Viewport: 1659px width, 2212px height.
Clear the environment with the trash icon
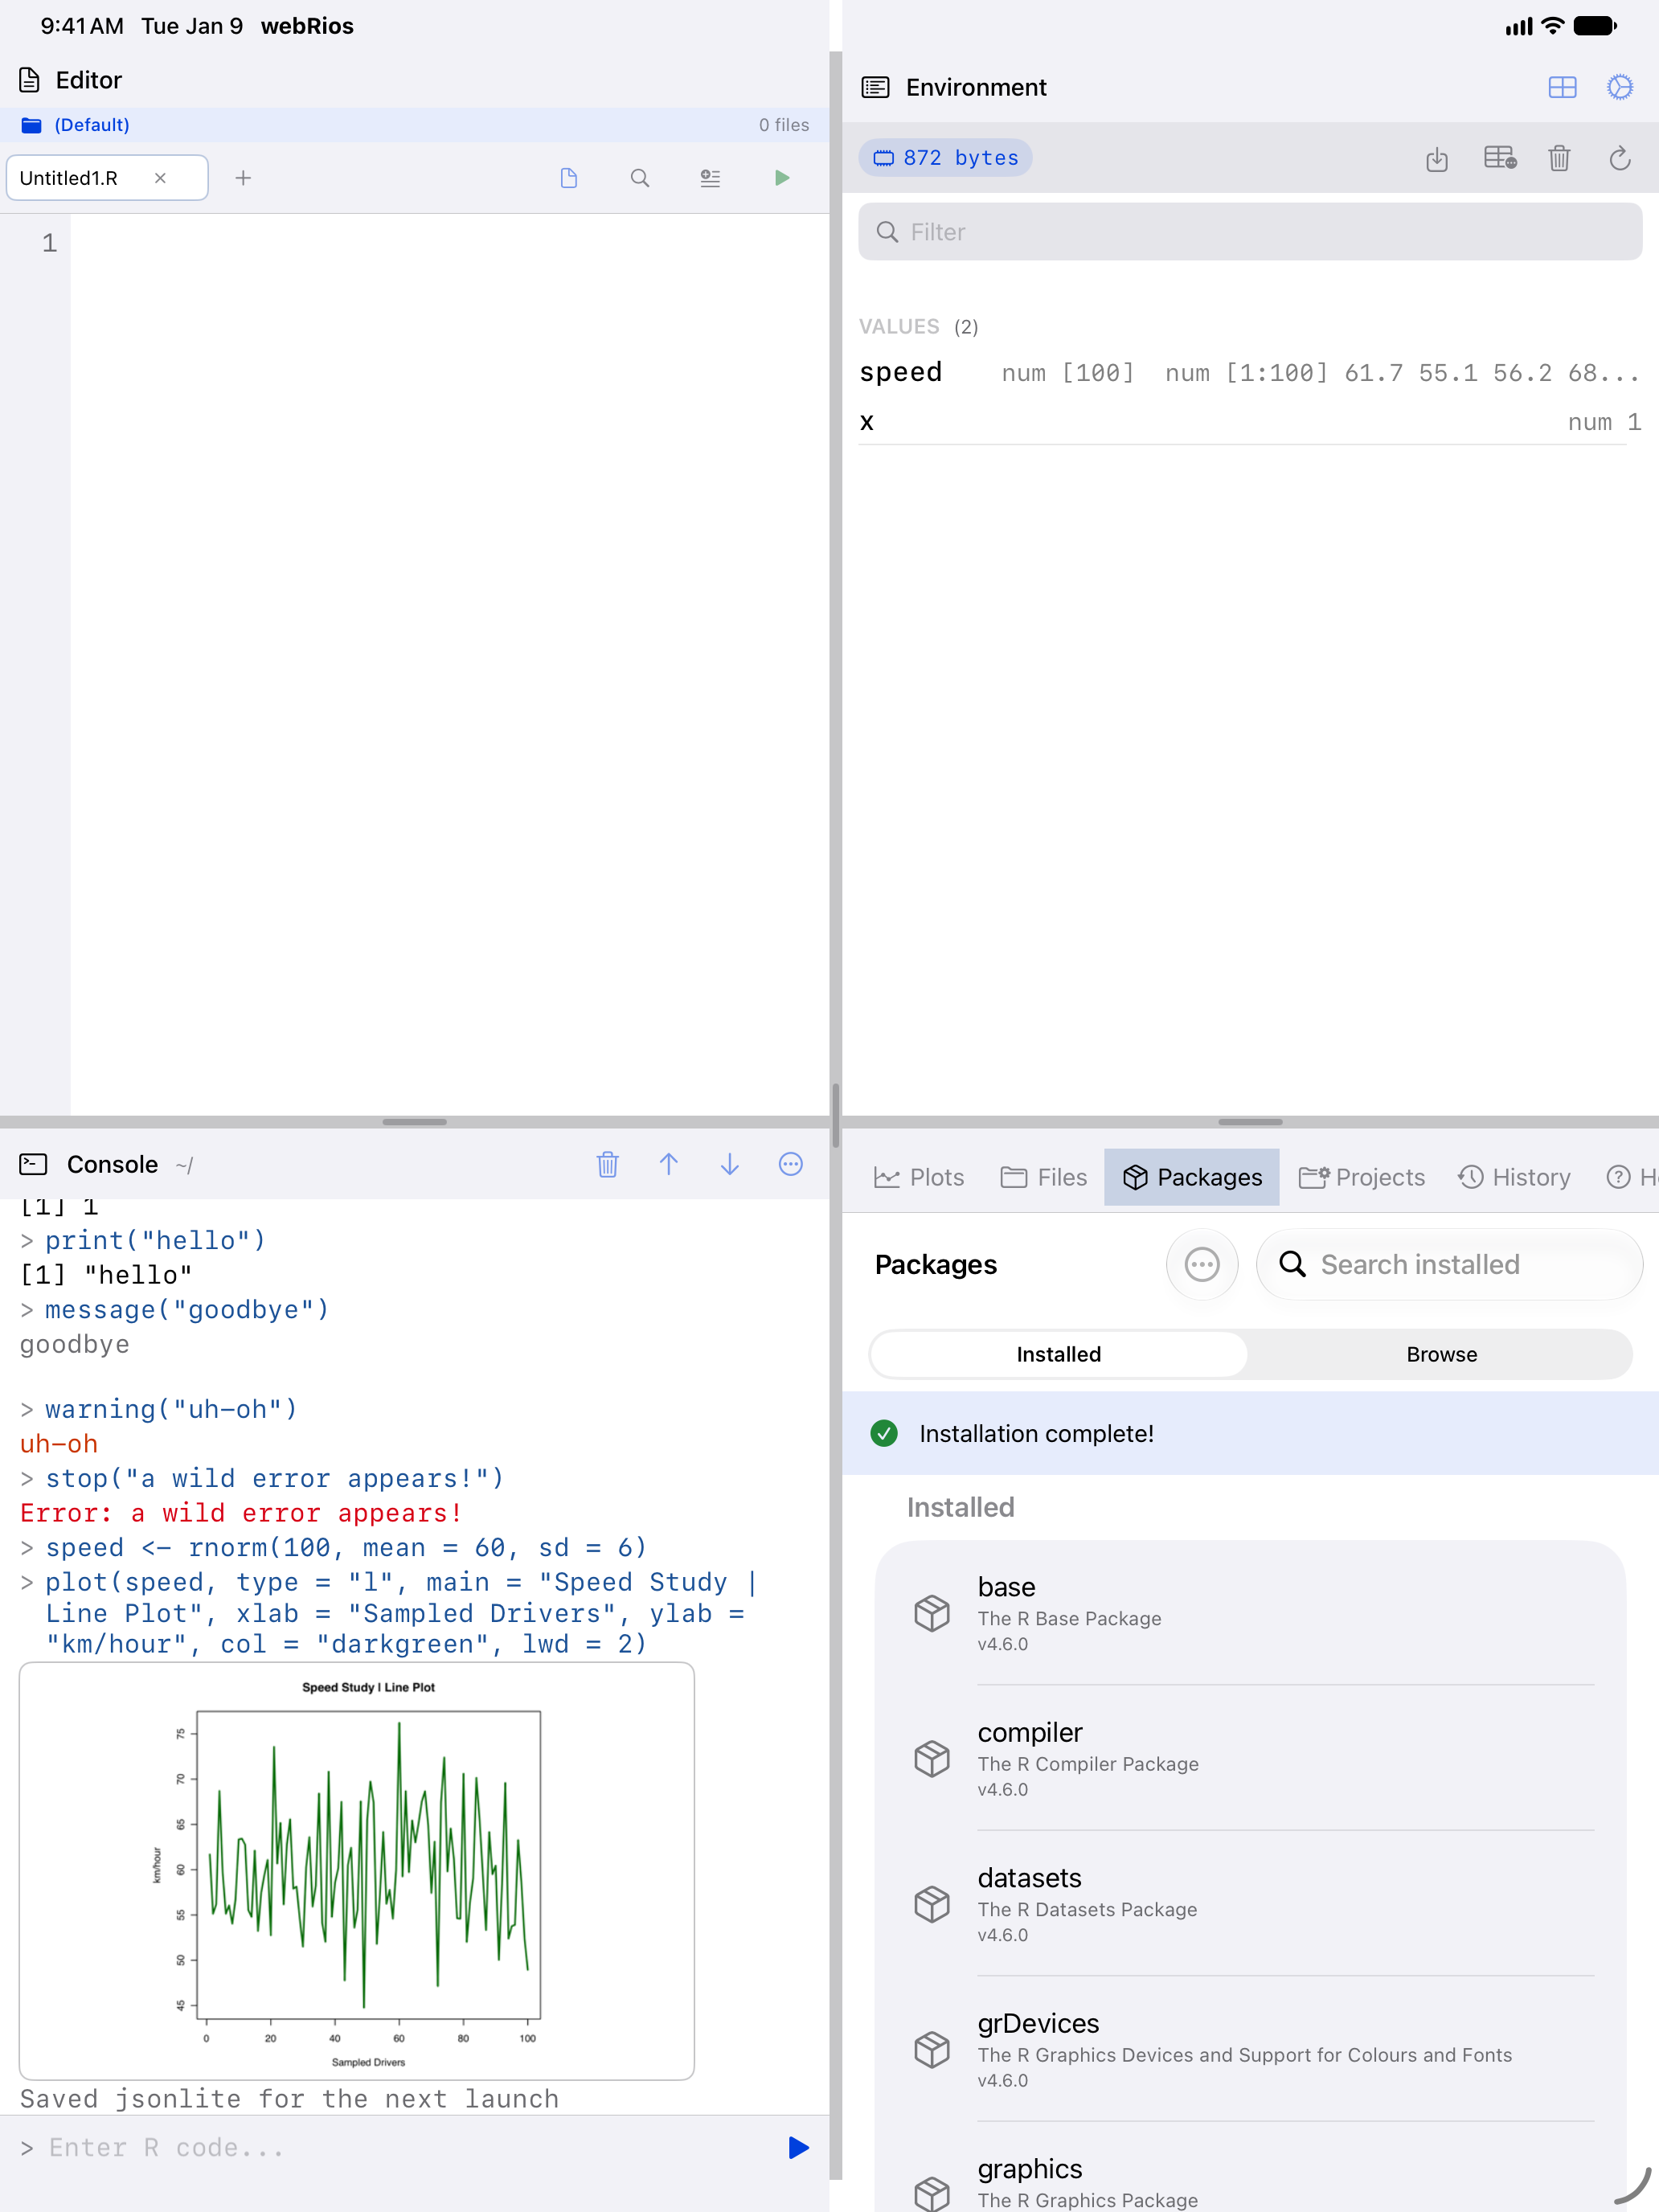coord(1559,158)
